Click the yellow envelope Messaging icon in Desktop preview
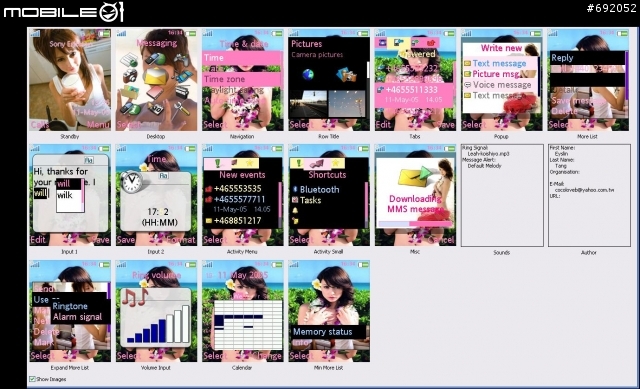Image resolution: width=640 pixels, height=389 pixels. (x=155, y=75)
